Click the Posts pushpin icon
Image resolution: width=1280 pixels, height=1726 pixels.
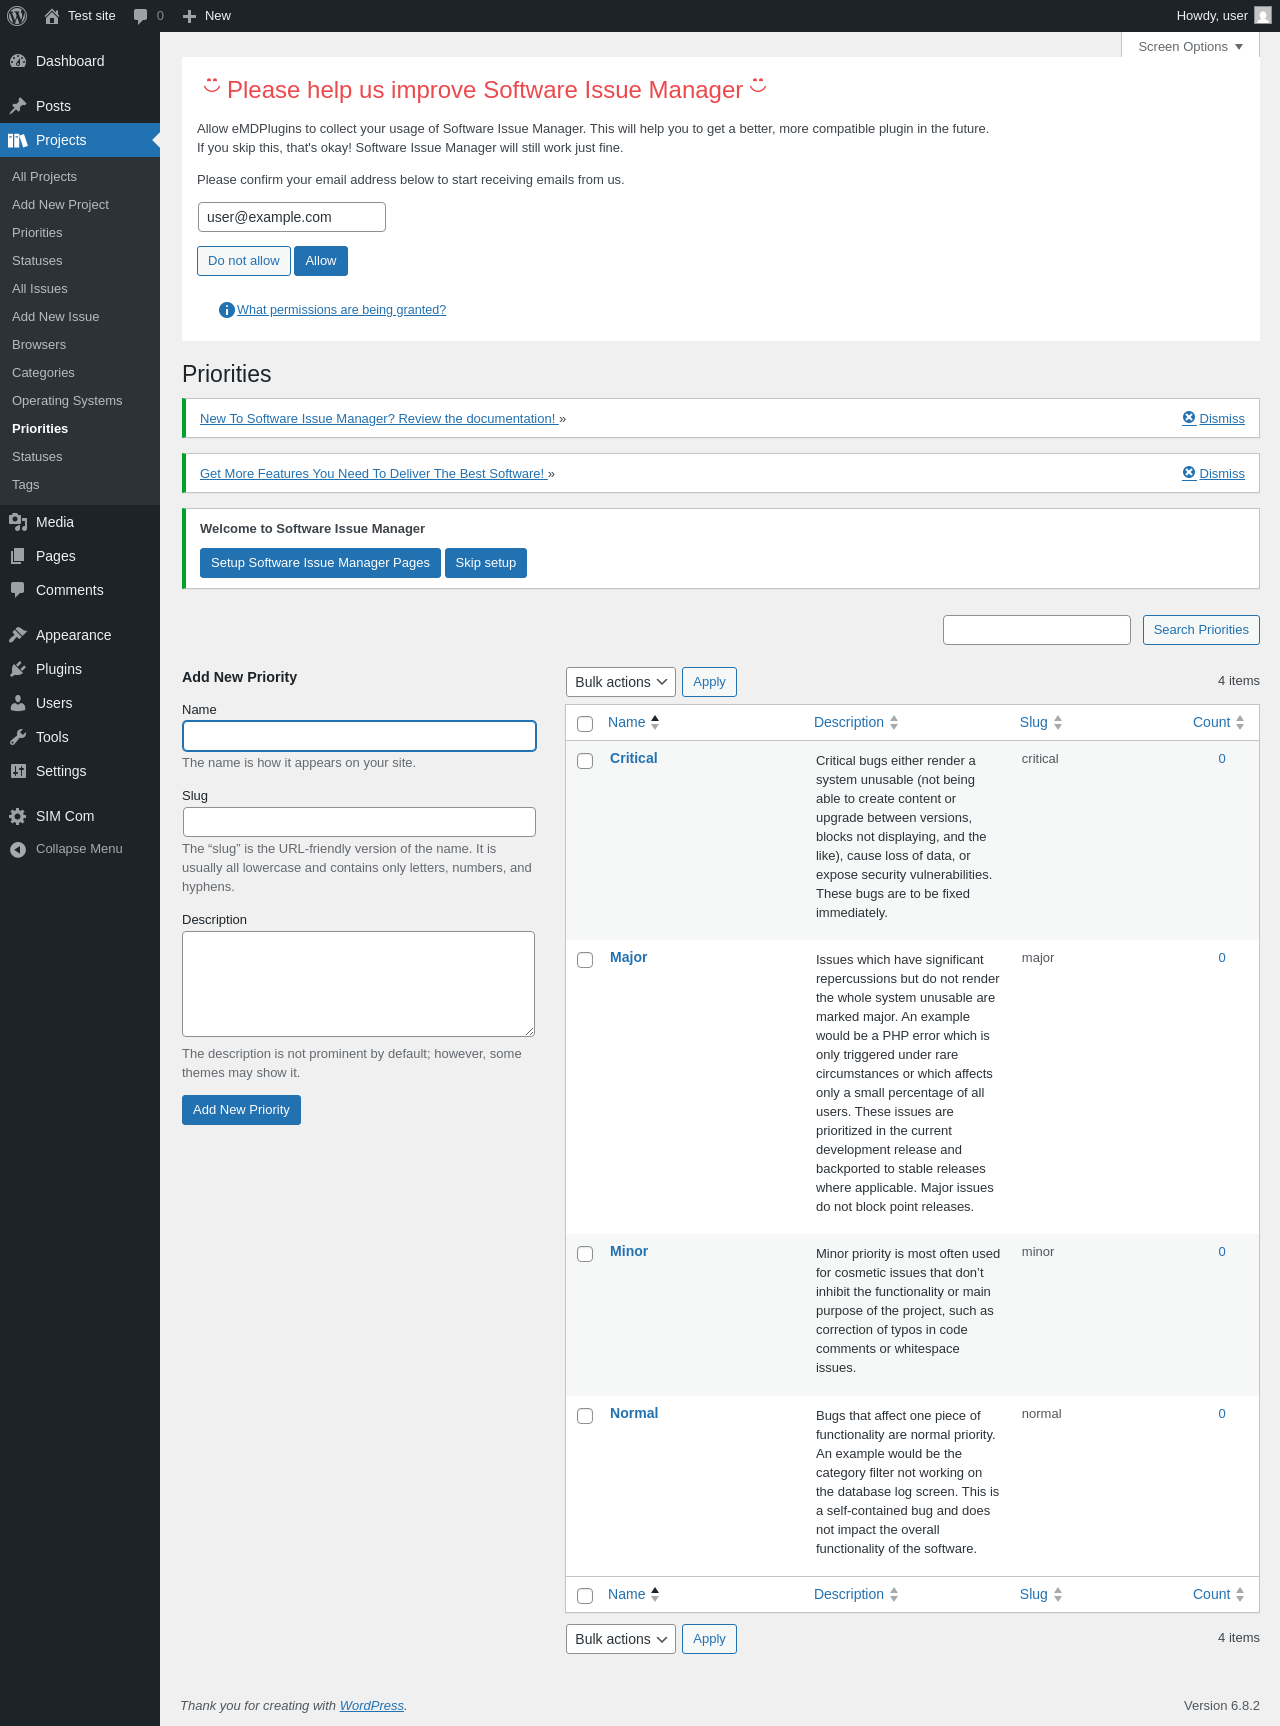click(18, 106)
